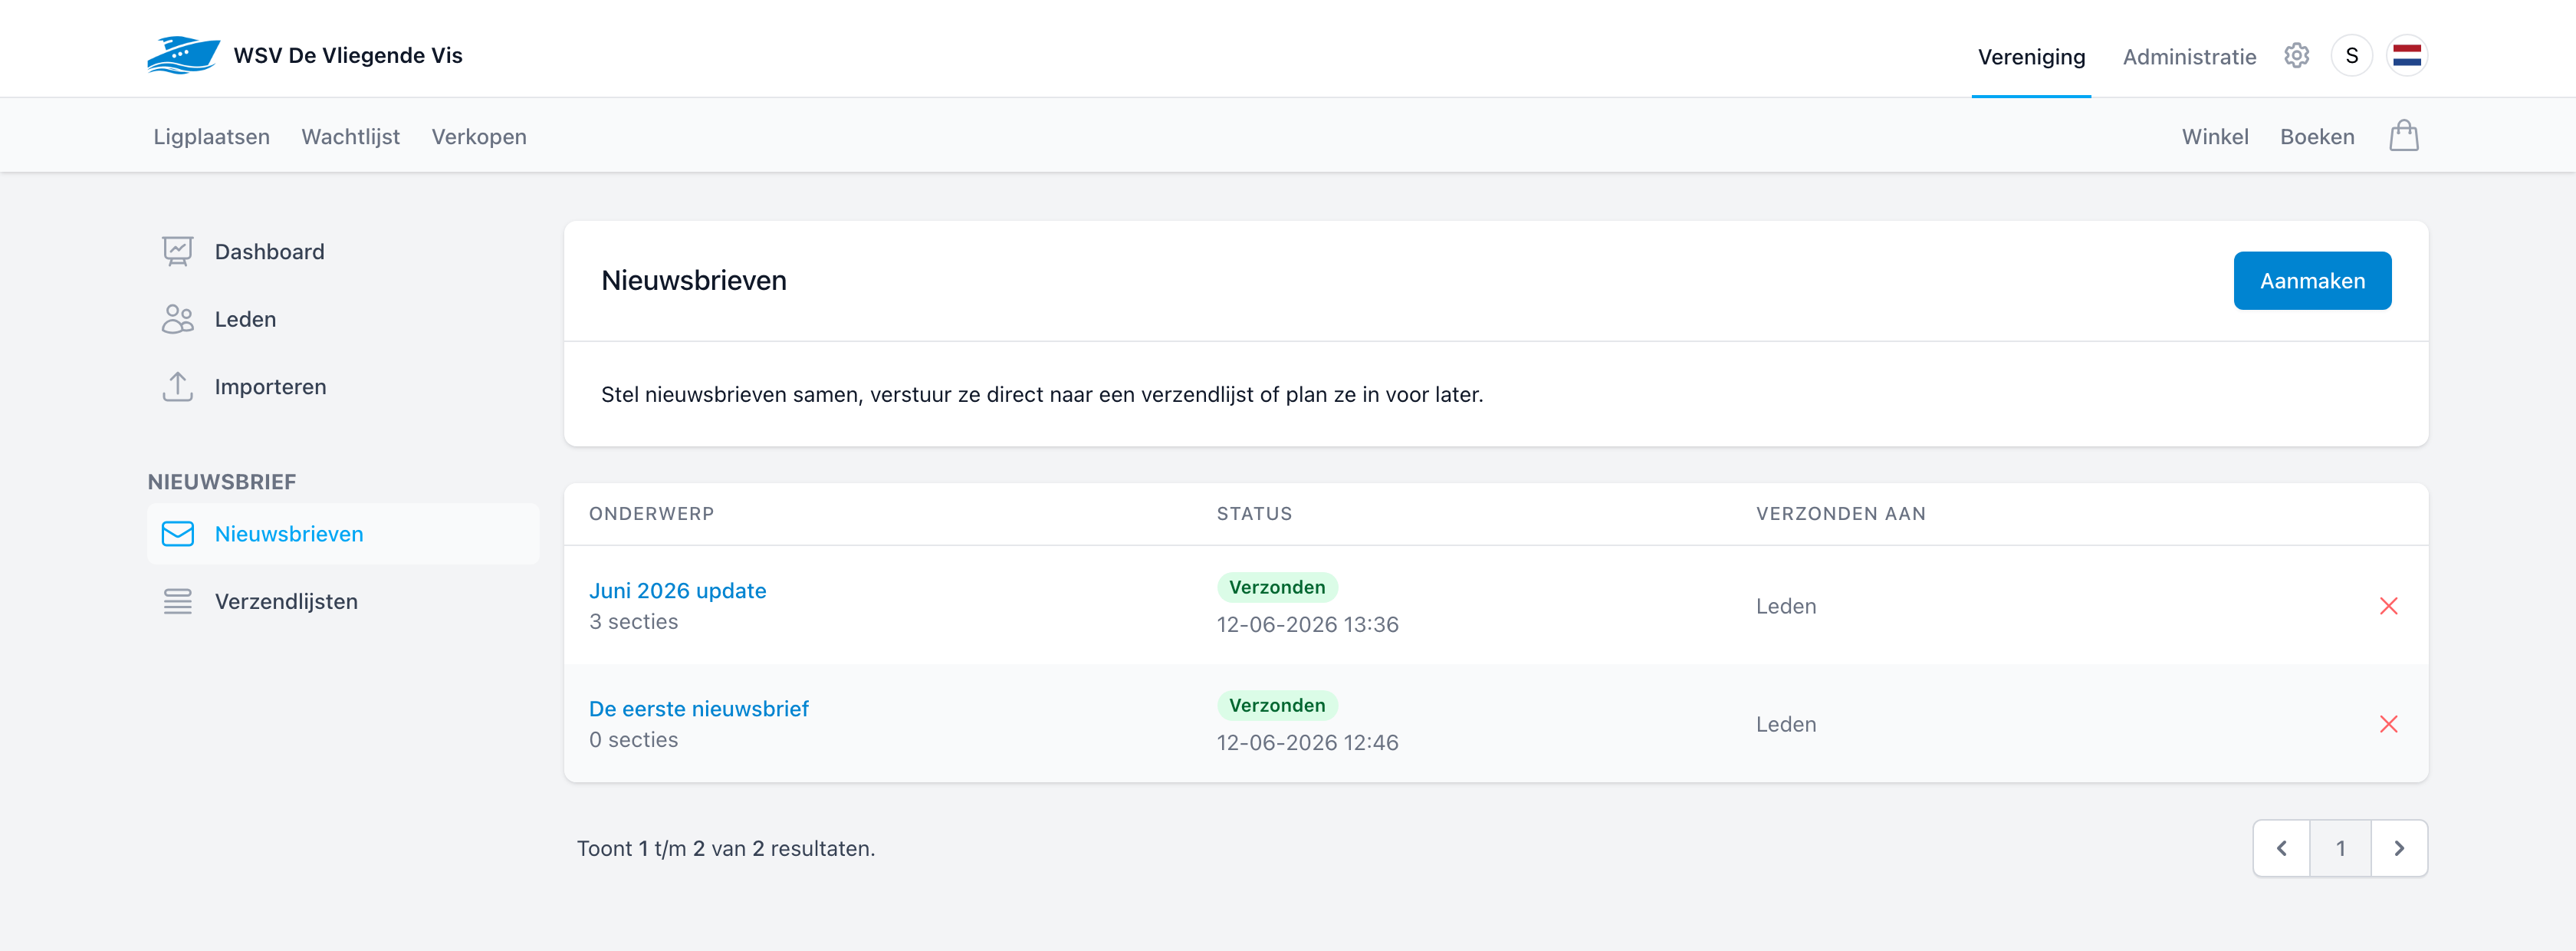The image size is (2576, 951).
Task: Open the Boeken menu item
Action: pos(2317,137)
